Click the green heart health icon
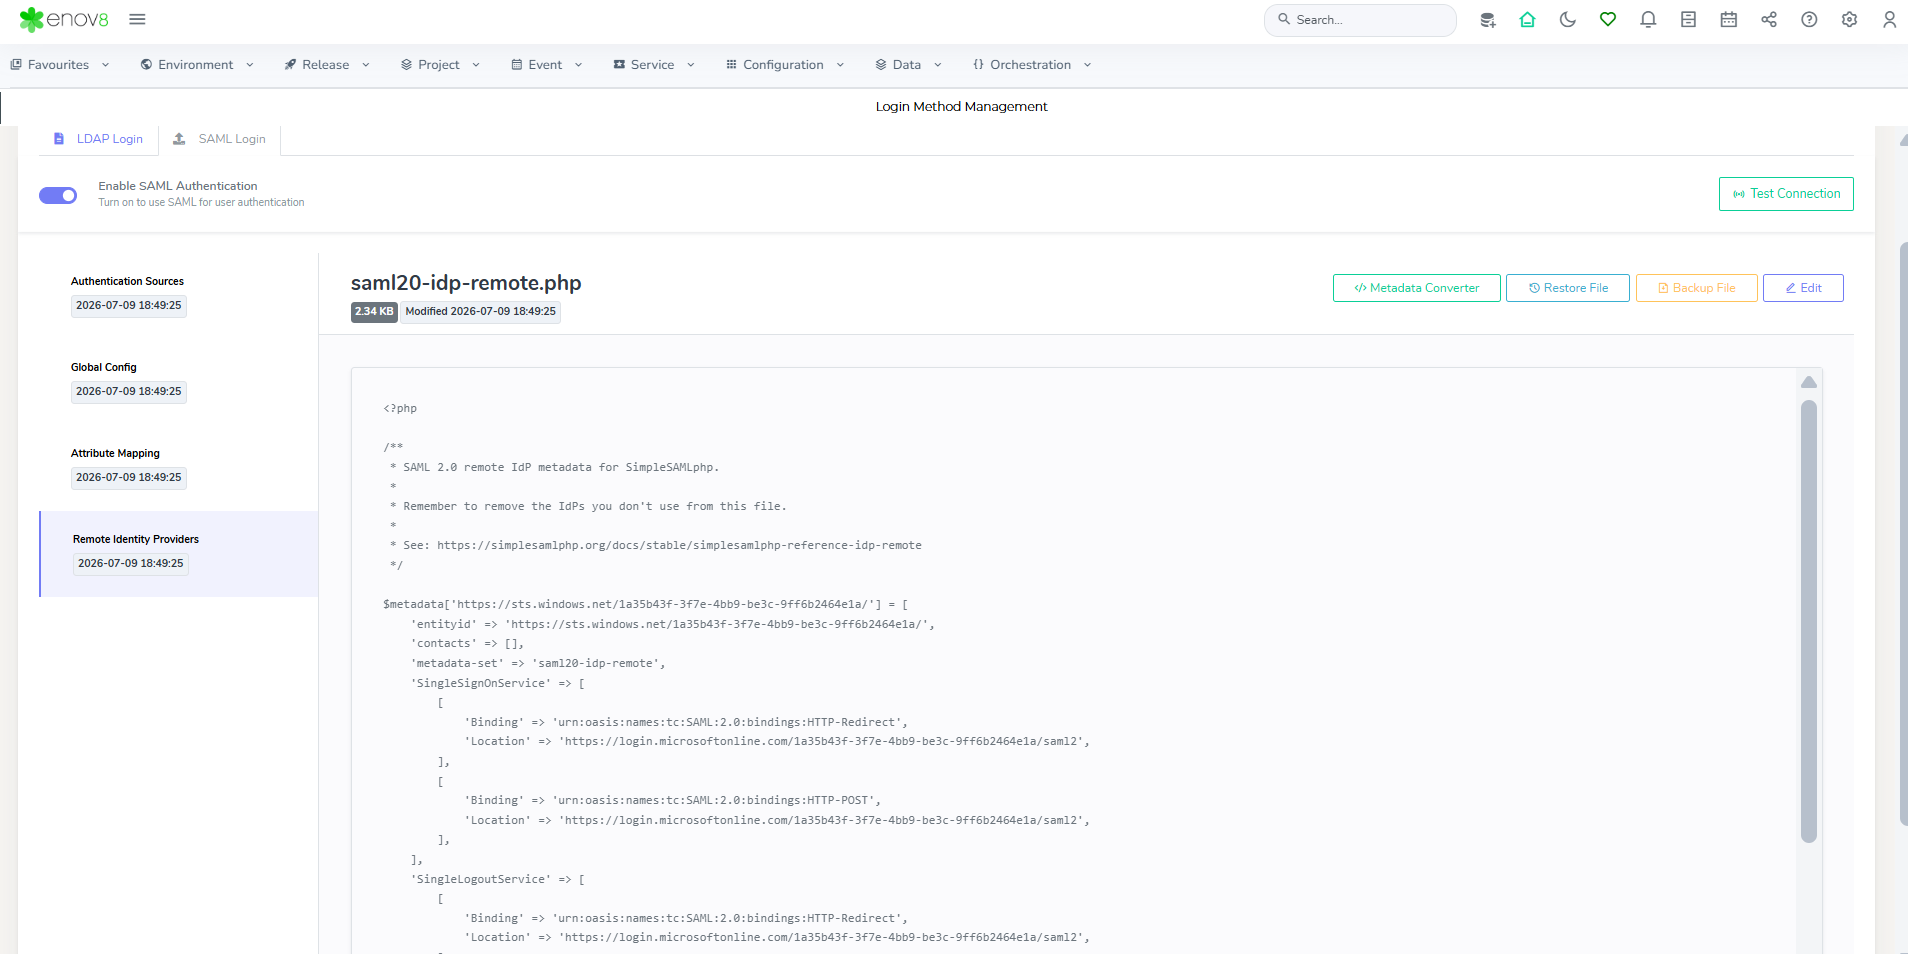 click(x=1607, y=20)
